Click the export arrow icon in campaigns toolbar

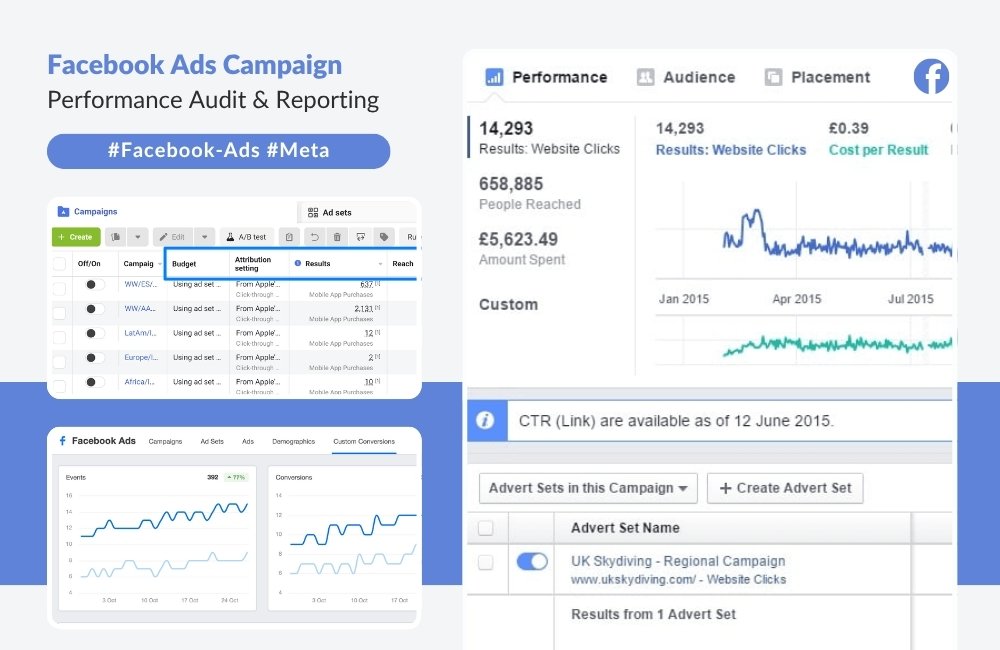coord(360,237)
